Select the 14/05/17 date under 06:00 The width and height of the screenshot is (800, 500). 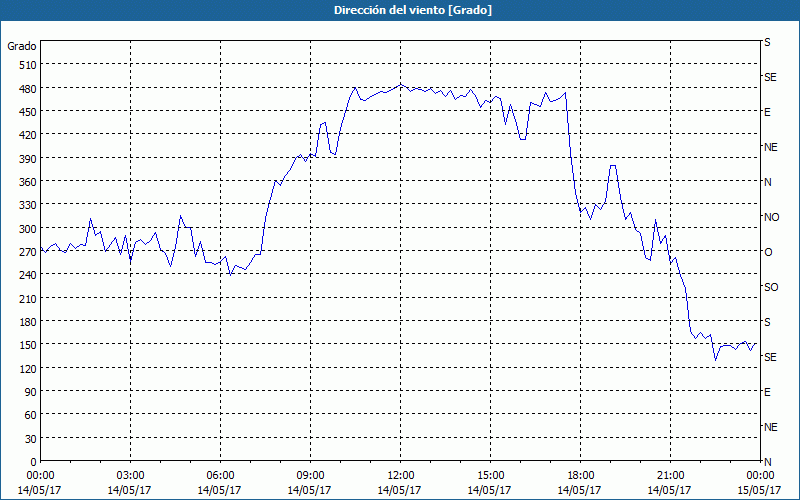pos(219,490)
